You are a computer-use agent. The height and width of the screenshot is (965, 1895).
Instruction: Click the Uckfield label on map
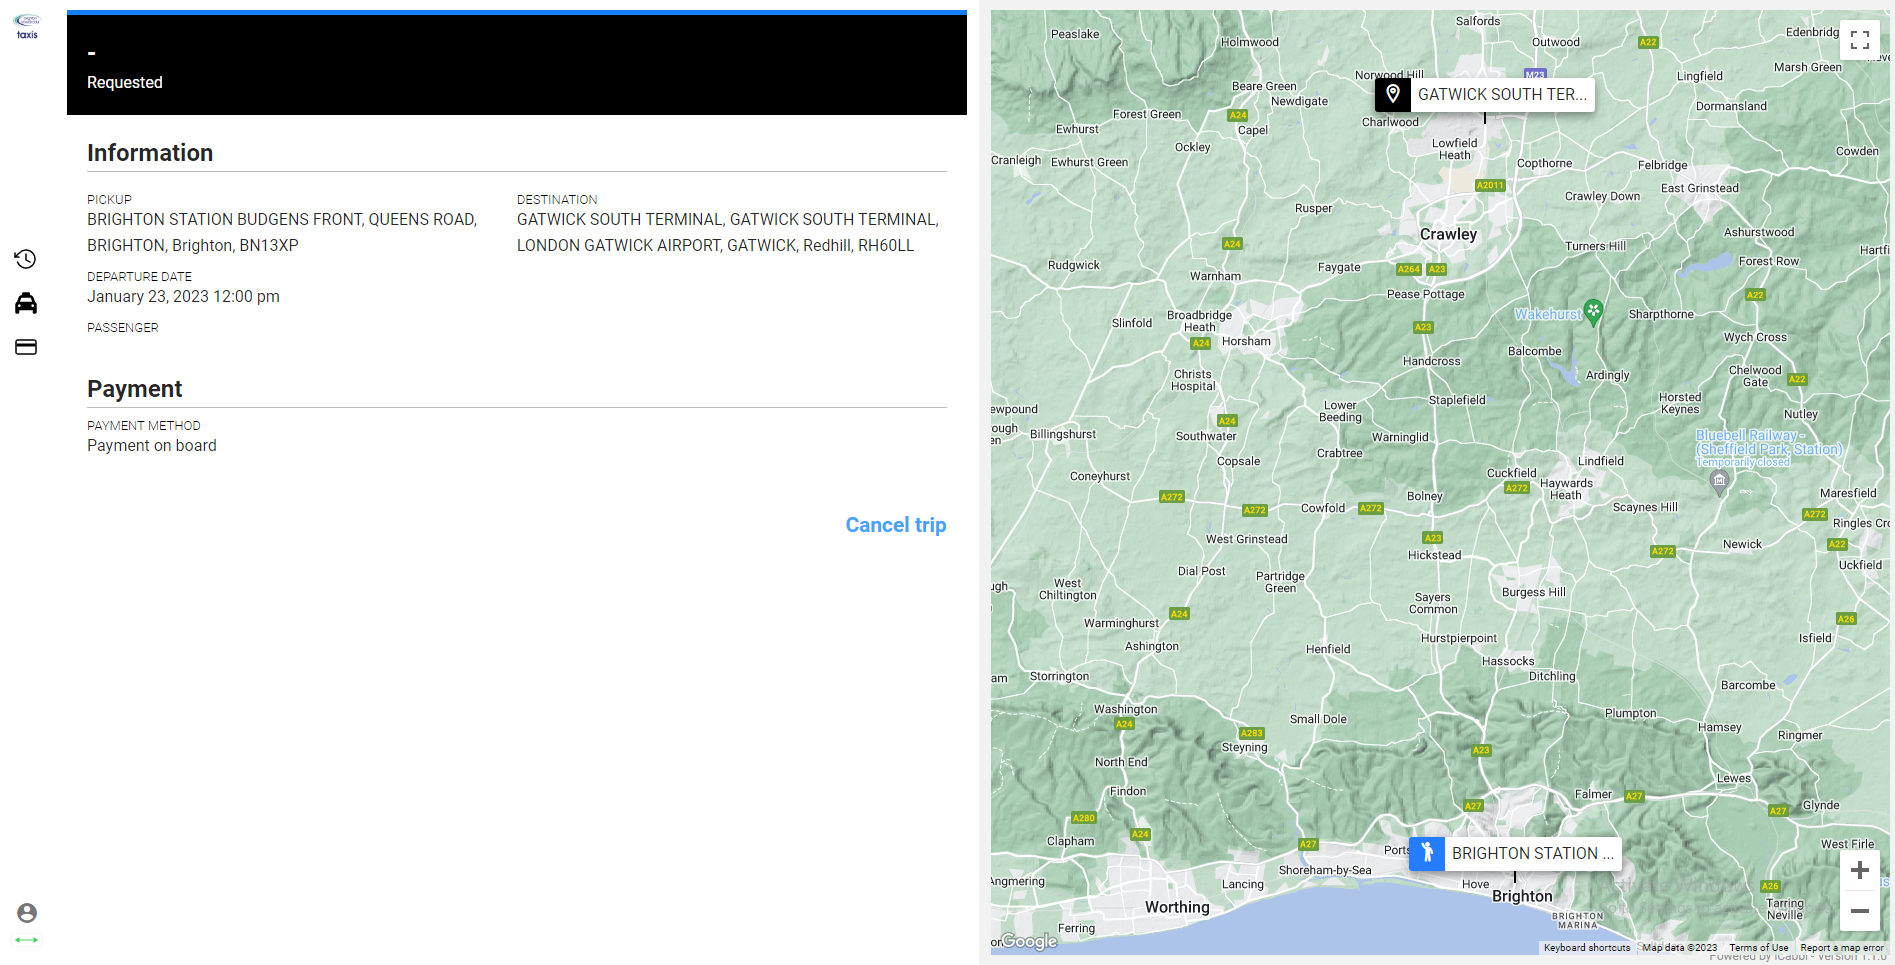pyautogui.click(x=1860, y=565)
